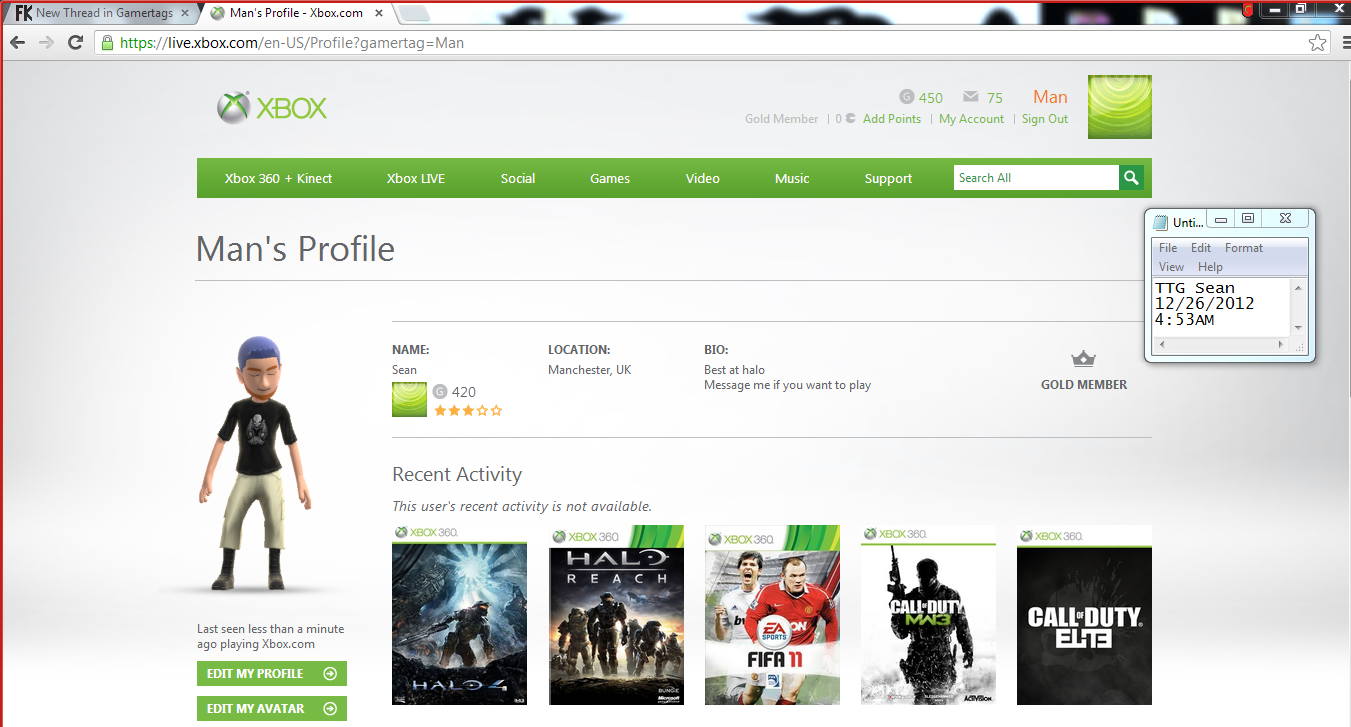
Task: Click the small gamerpic under Sean
Action: pos(409,400)
